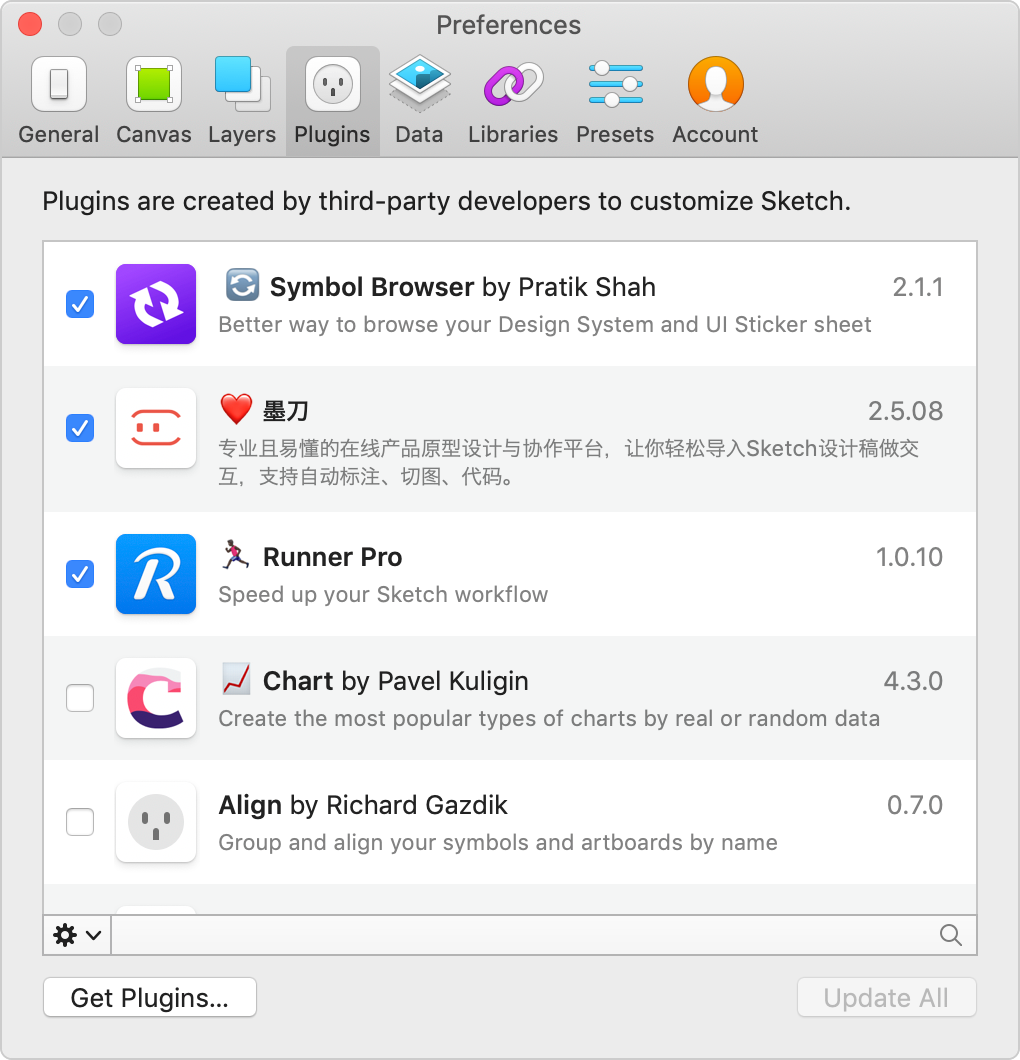Enable the Align plugin checkbox
Screen dimensions: 1020x1060
[x=80, y=822]
